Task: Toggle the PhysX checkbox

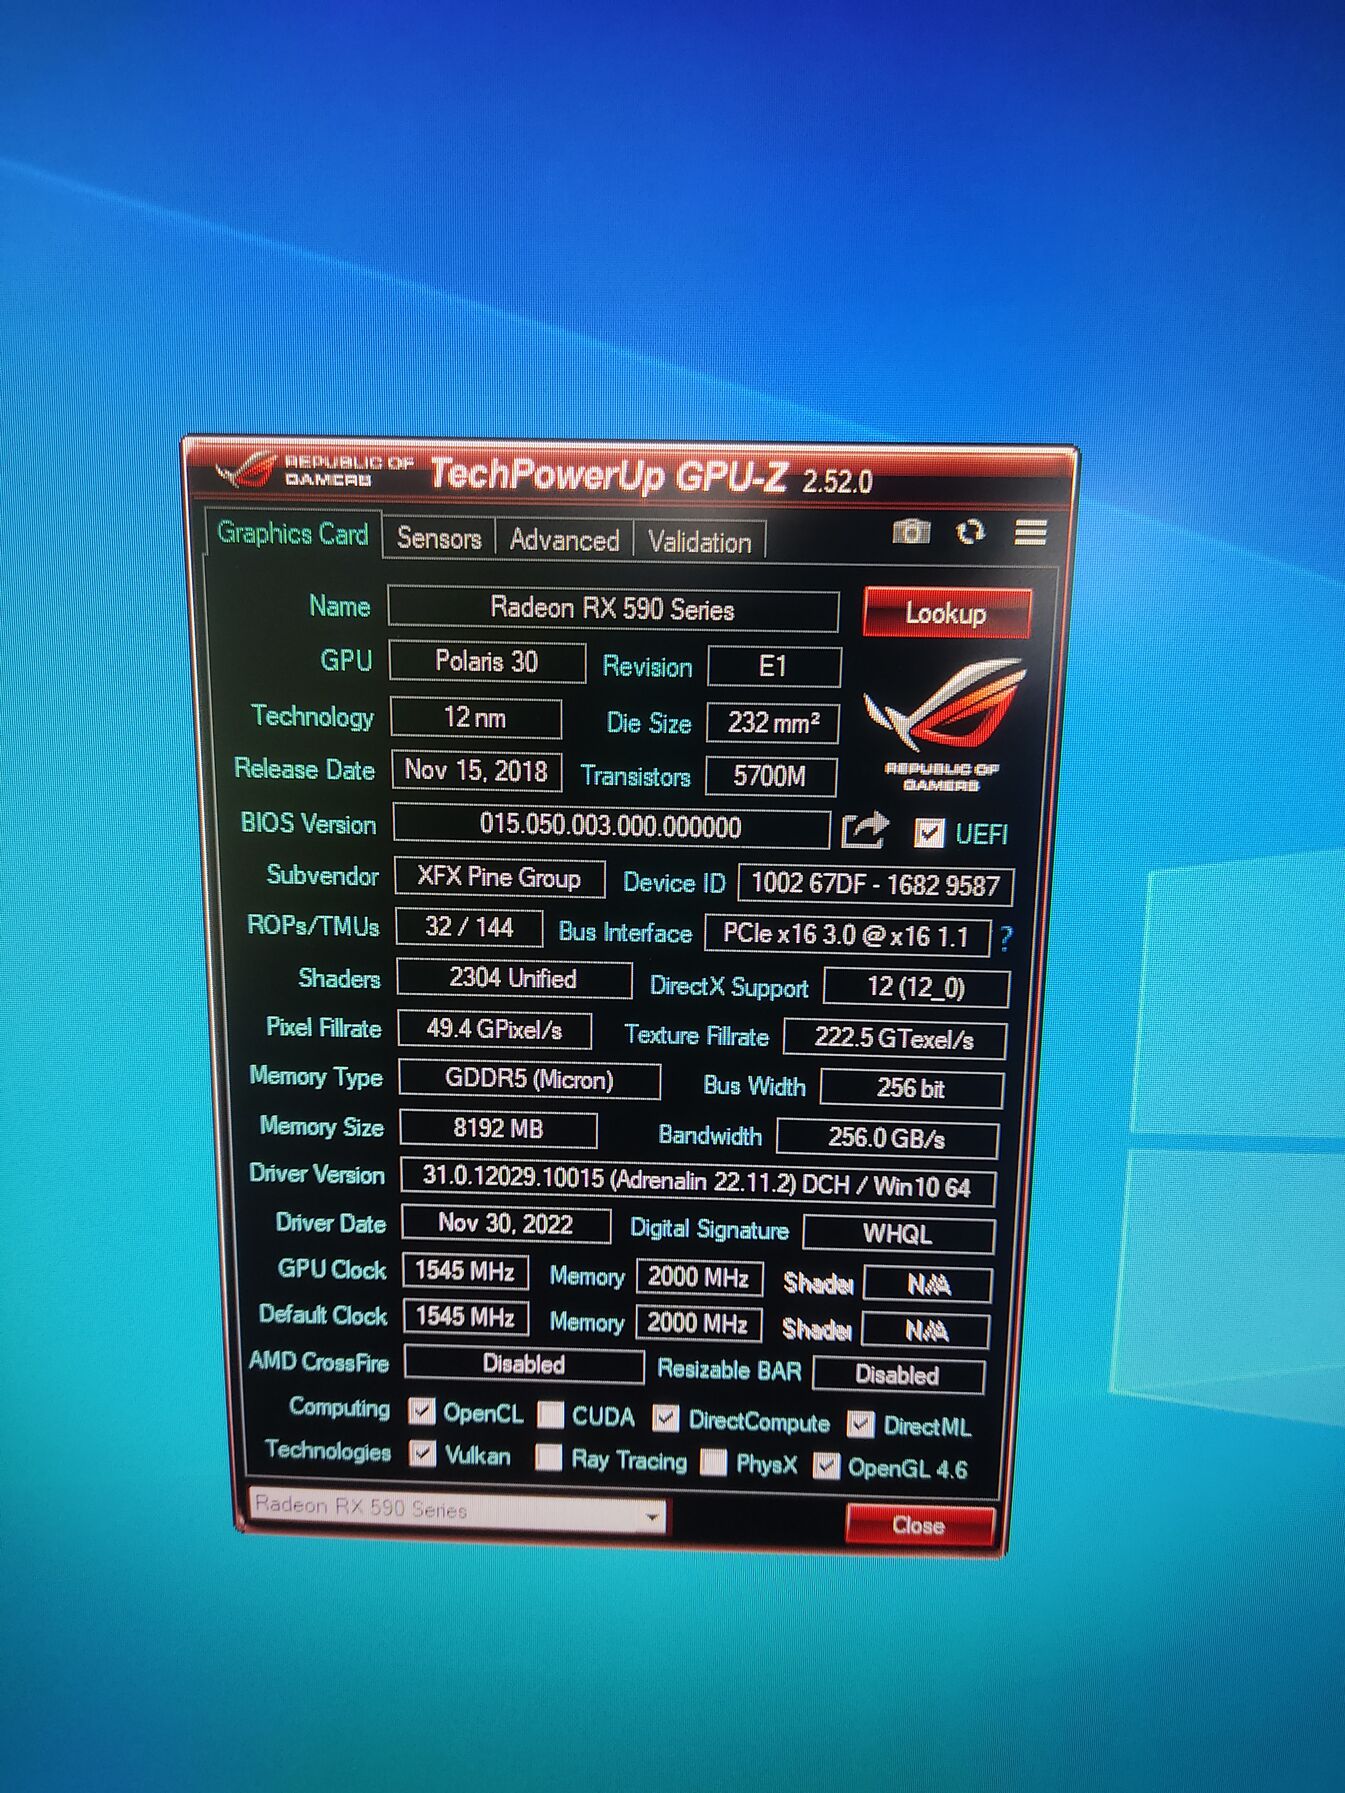Action: pos(713,1462)
